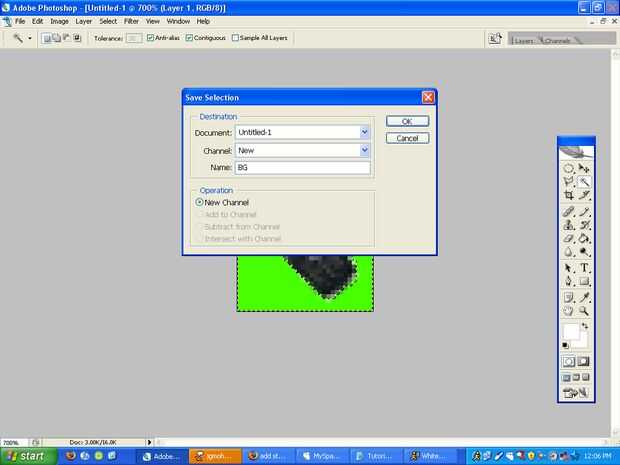Select the Pen tool
The image size is (620, 465).
click(569, 282)
